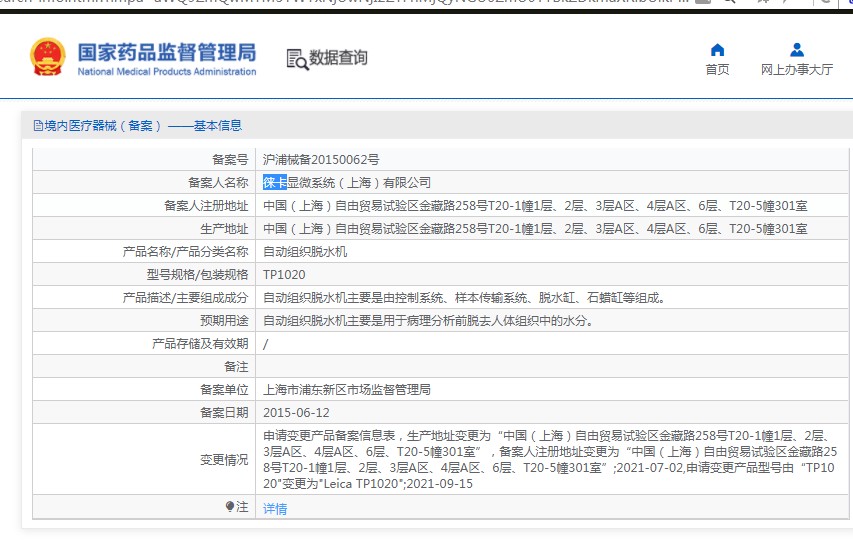
Task: Click the 产品名称/产品分类名称 label
Action: tap(186, 251)
